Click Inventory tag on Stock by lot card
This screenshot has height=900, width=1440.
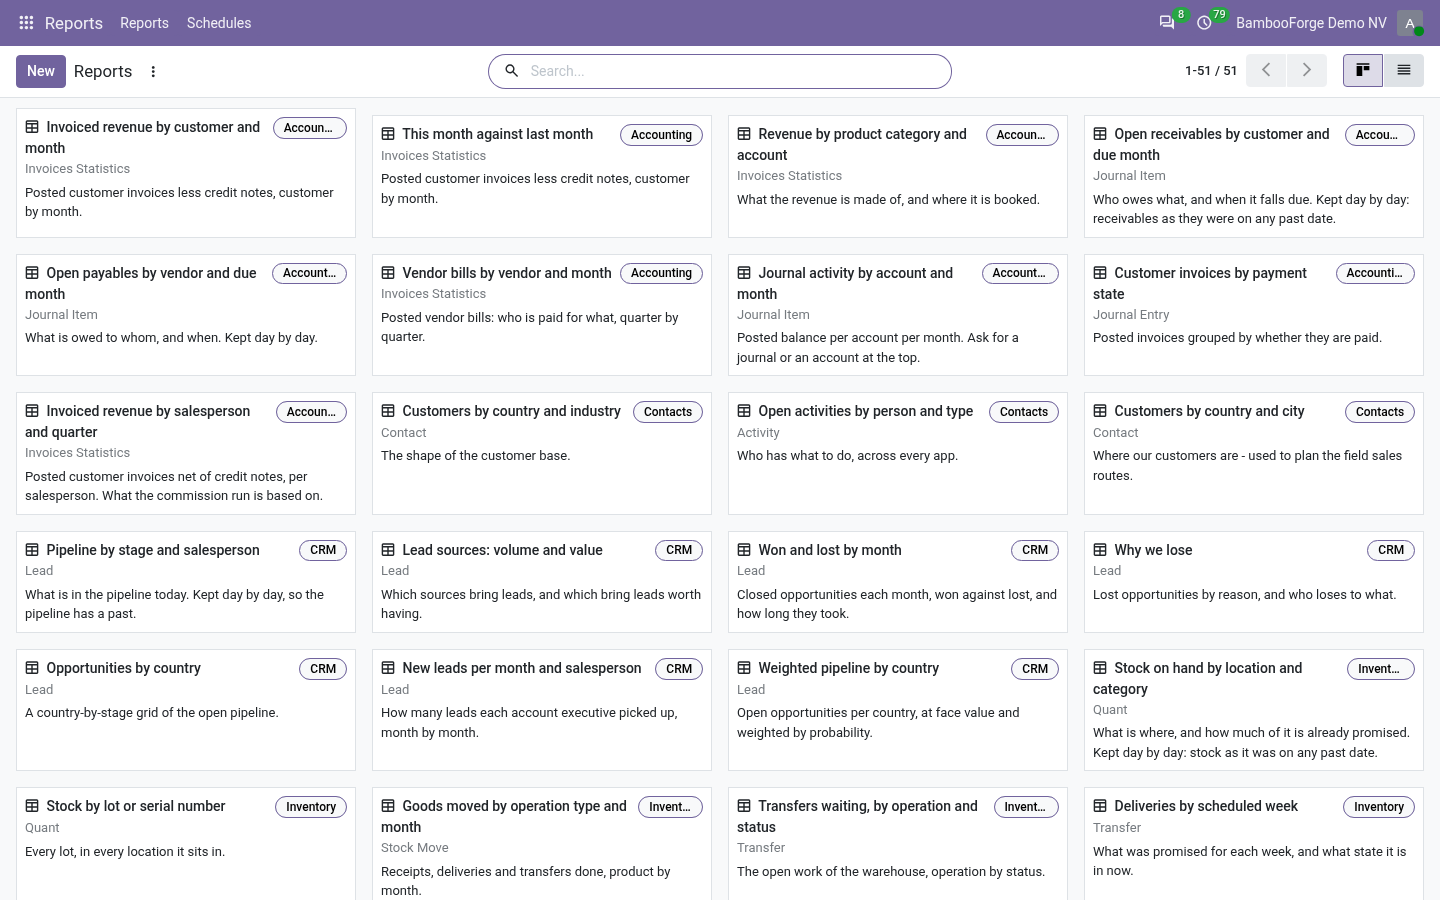point(311,807)
